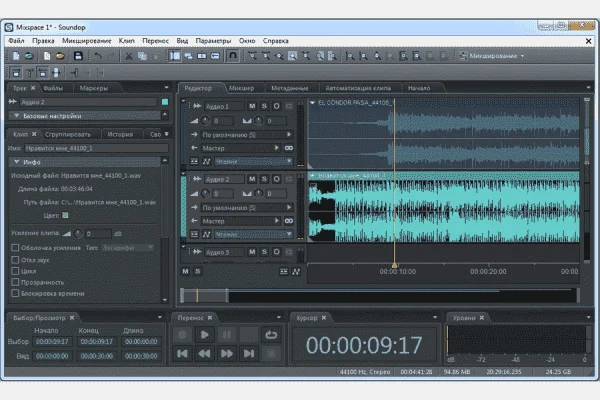Check the Блокировка времени option
Viewport: 600px width, 400px height.
15,294
